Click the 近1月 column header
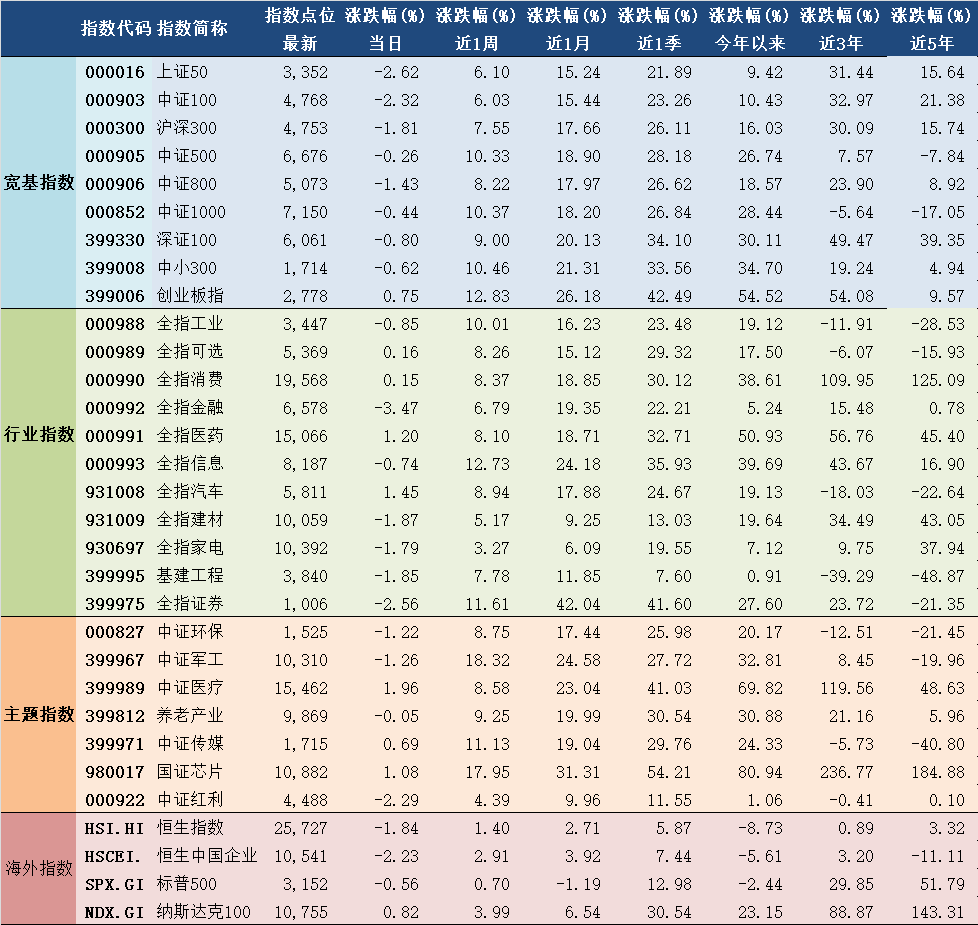Screen dimensions: 978x925 click(568, 44)
